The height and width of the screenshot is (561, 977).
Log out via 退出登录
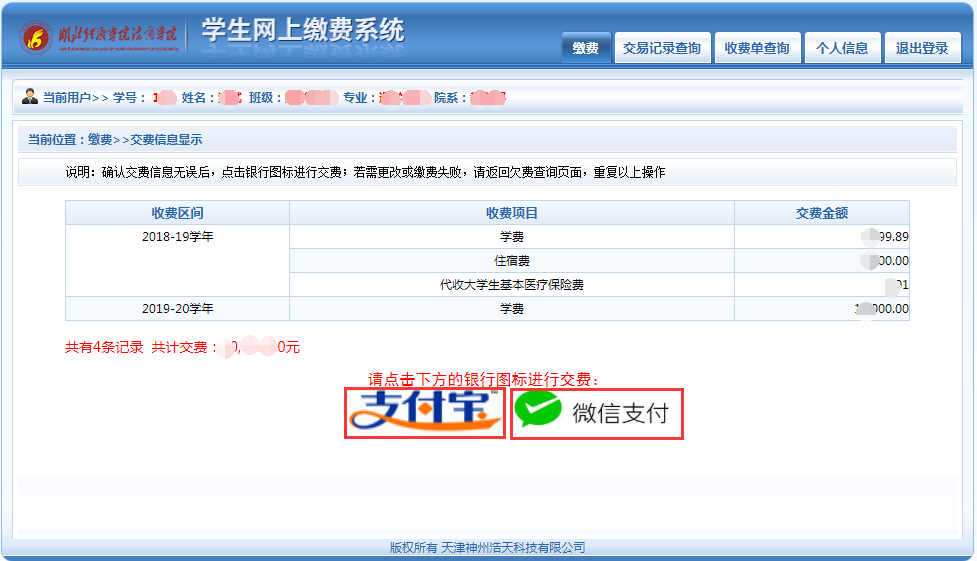click(922, 48)
